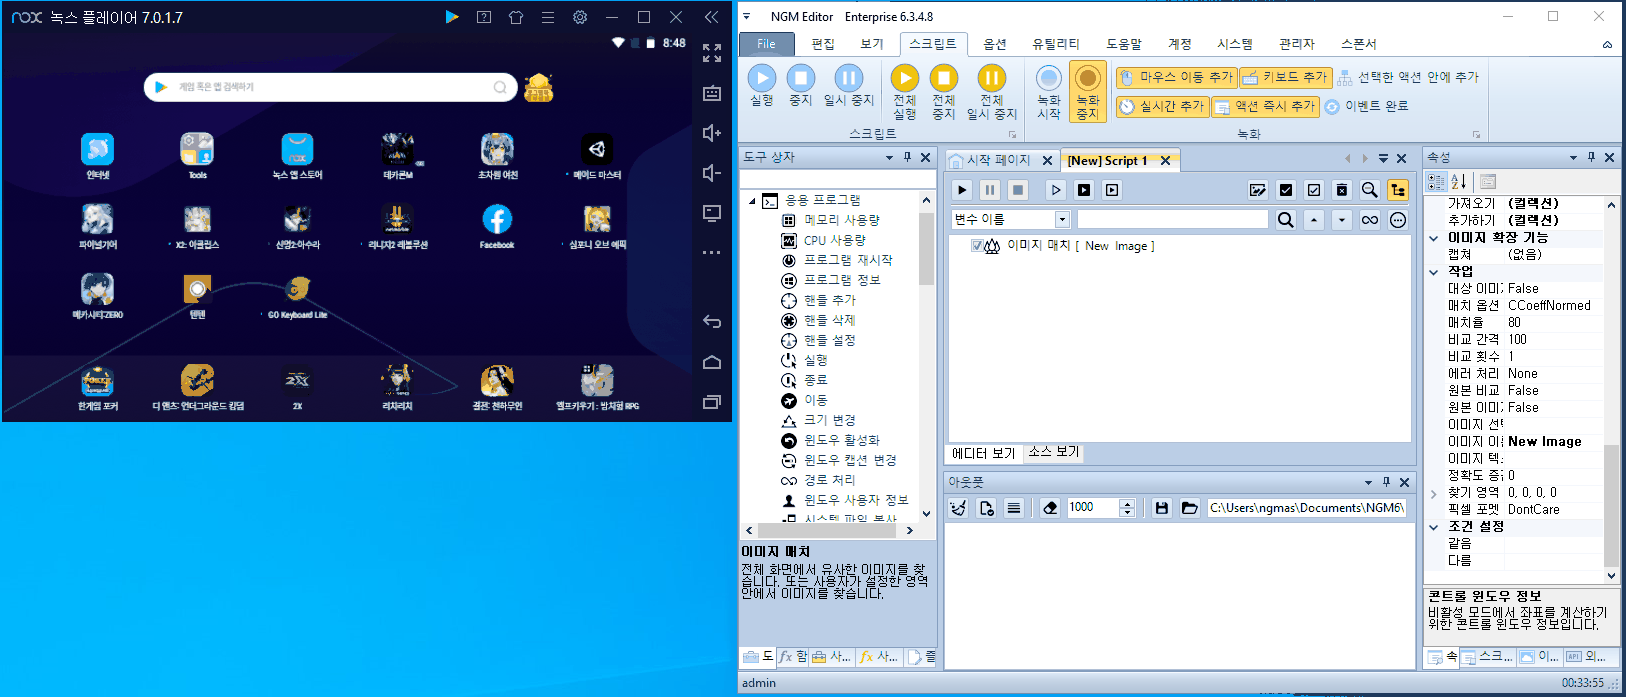Open the 편집 ribbon tab
Image resolution: width=1626 pixels, height=697 pixels.
pyautogui.click(x=823, y=44)
